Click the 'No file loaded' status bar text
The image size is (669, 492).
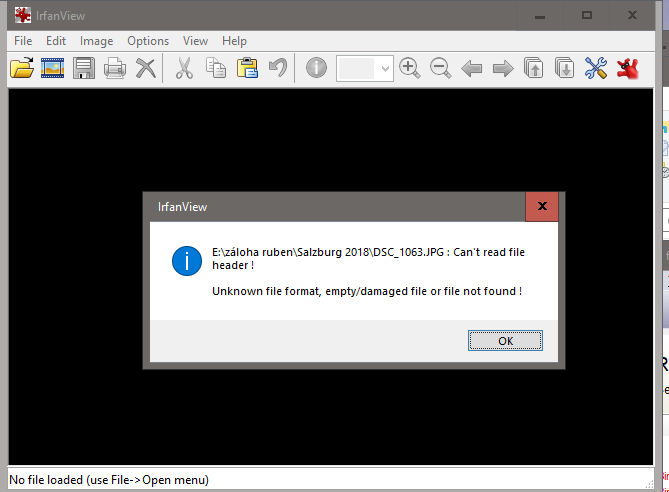tap(109, 480)
